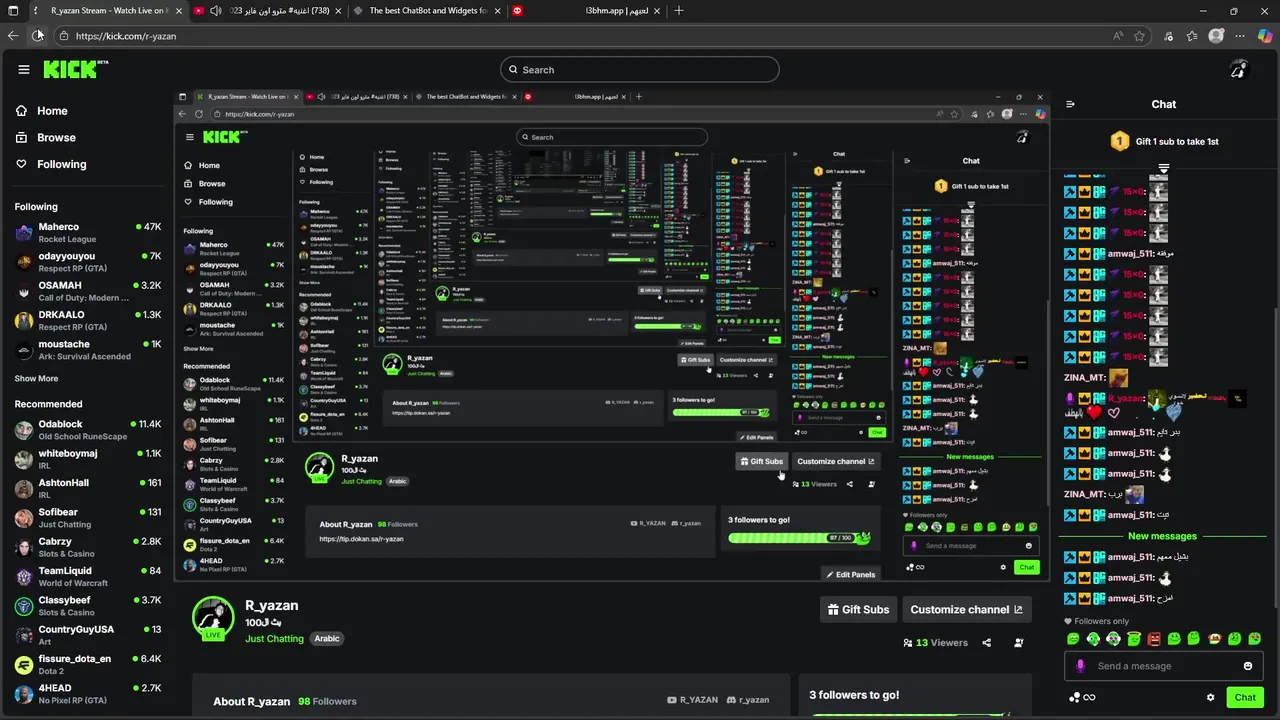Open Cabrzy channel row in Recommended
Image resolution: width=1280 pixels, height=720 pixels.
(88, 547)
